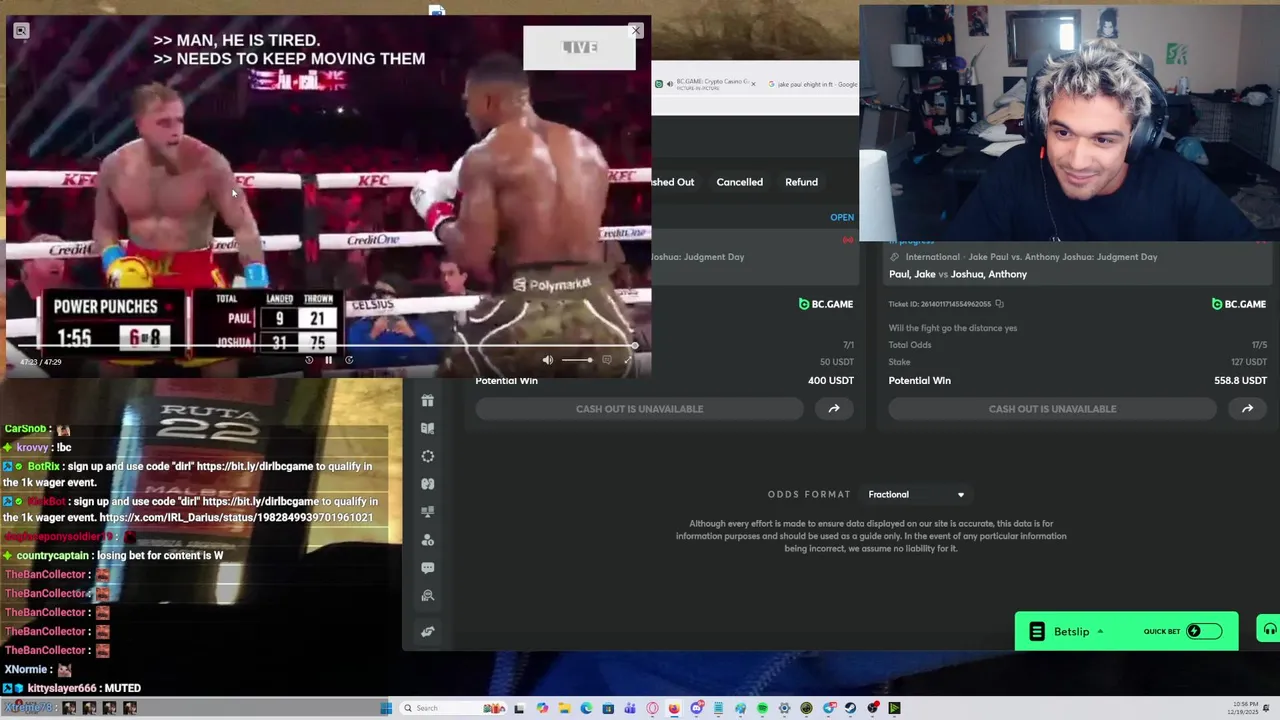Skip forward using the forward-skip icon
The image size is (1280, 720).
[x=349, y=360]
